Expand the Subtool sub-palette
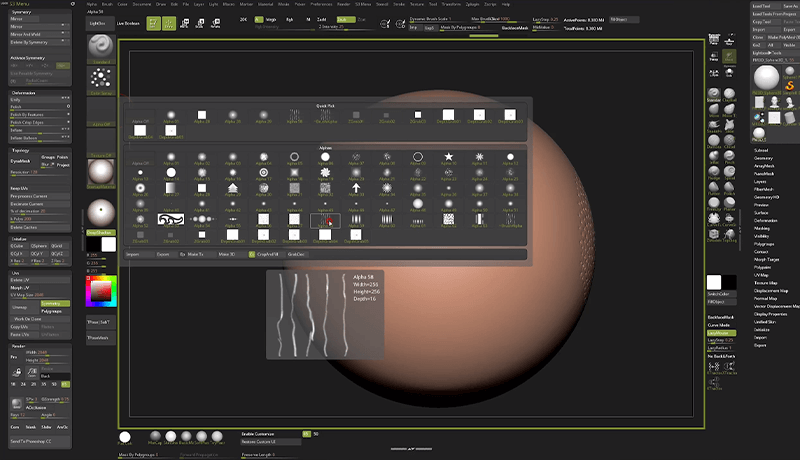 761,150
